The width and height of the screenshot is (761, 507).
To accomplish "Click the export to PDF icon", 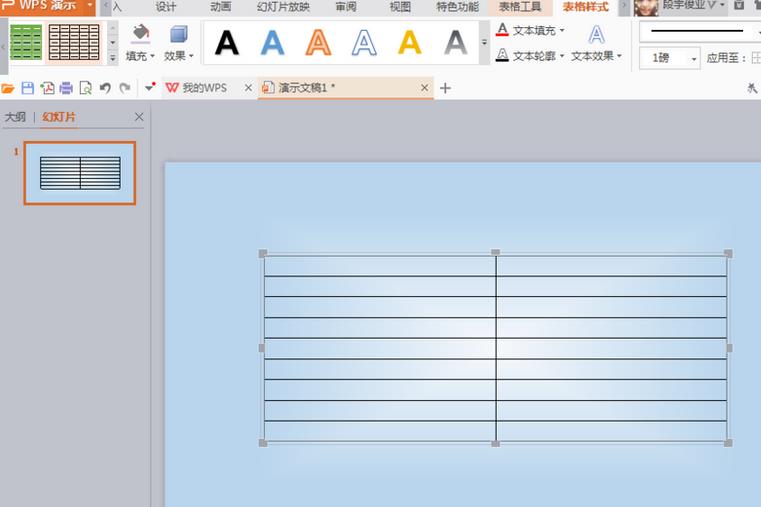I will point(47,88).
